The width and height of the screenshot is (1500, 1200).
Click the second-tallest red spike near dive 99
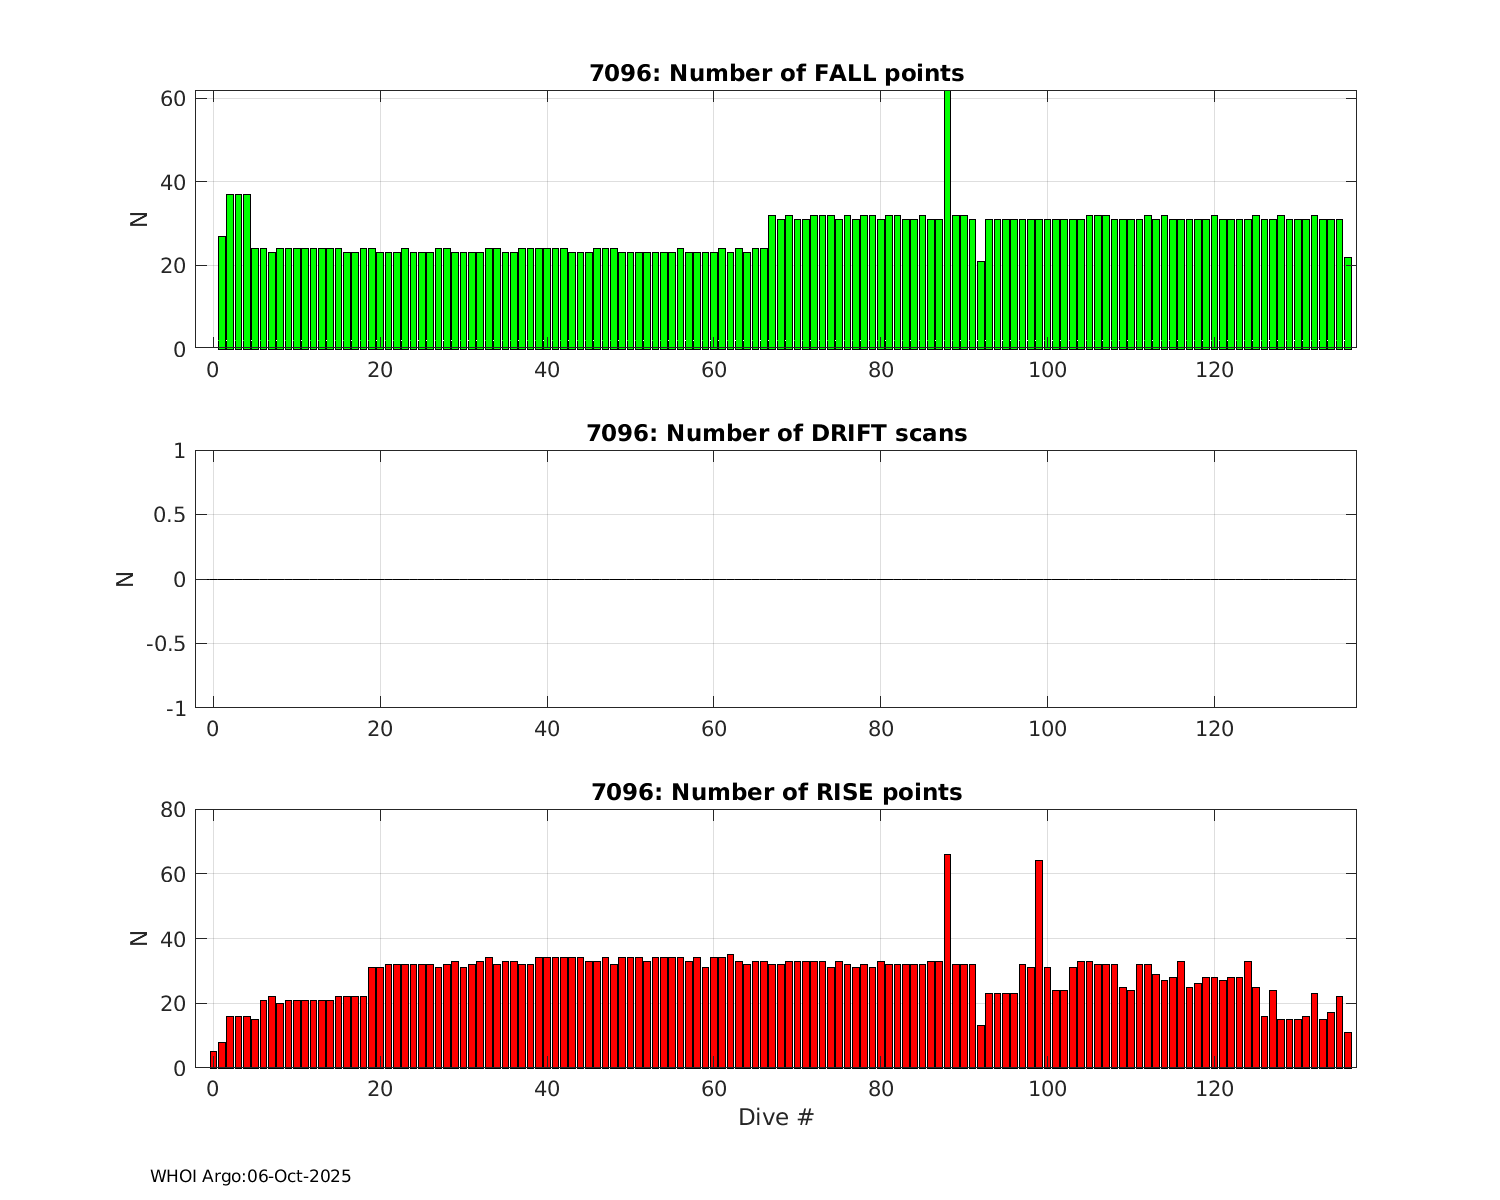point(1039,963)
